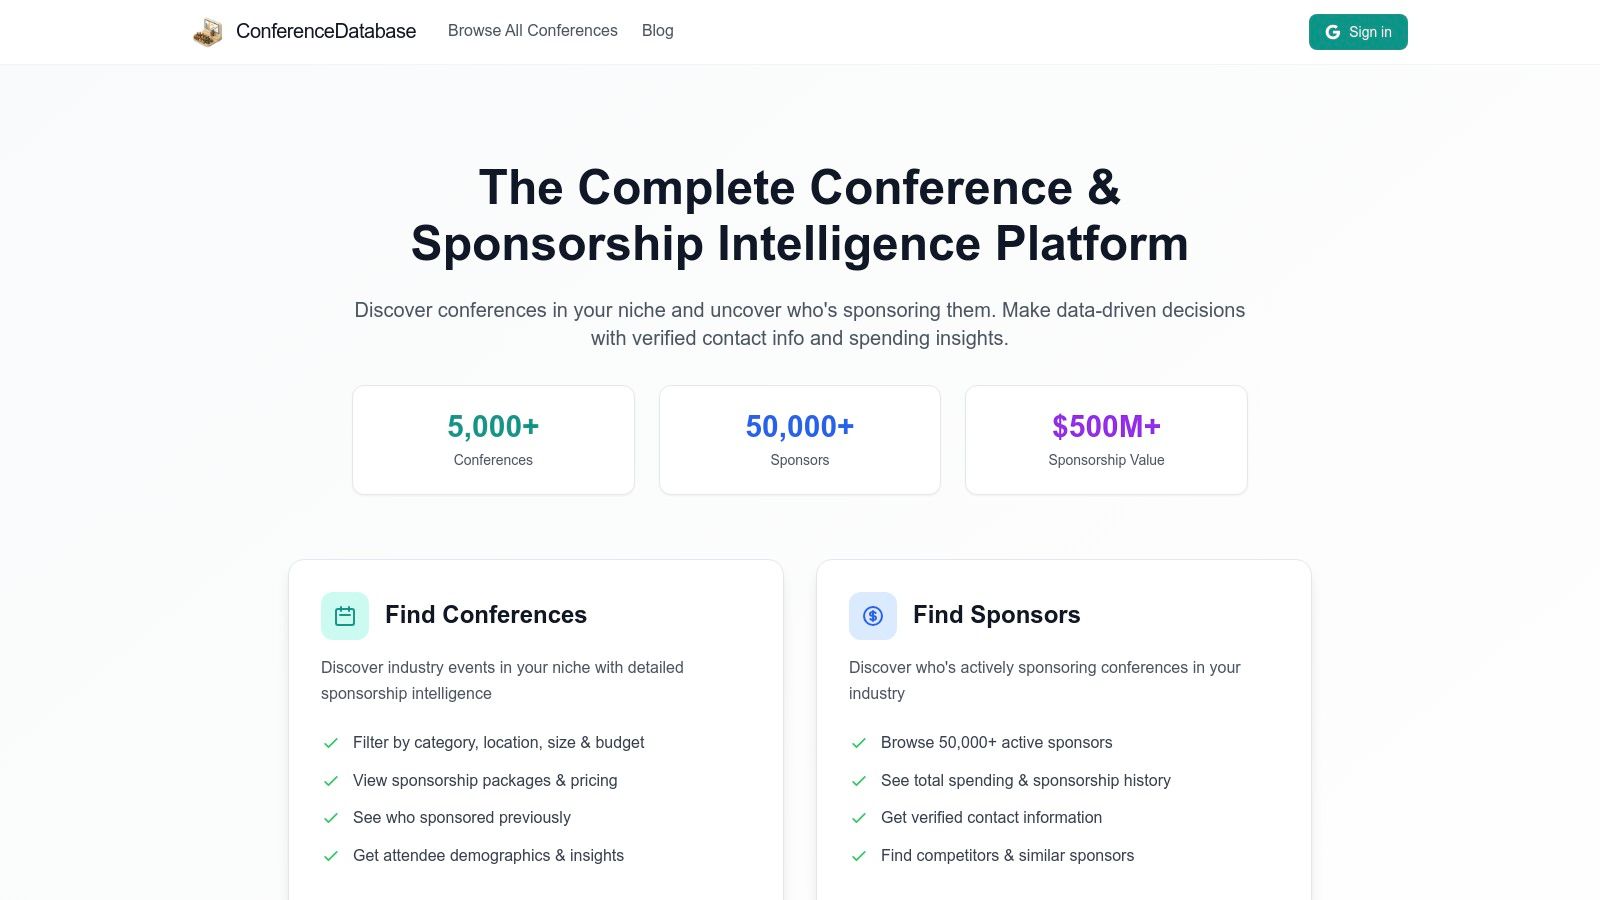This screenshot has height=900, width=1600.
Task: Click the Google G icon
Action: (x=1333, y=32)
